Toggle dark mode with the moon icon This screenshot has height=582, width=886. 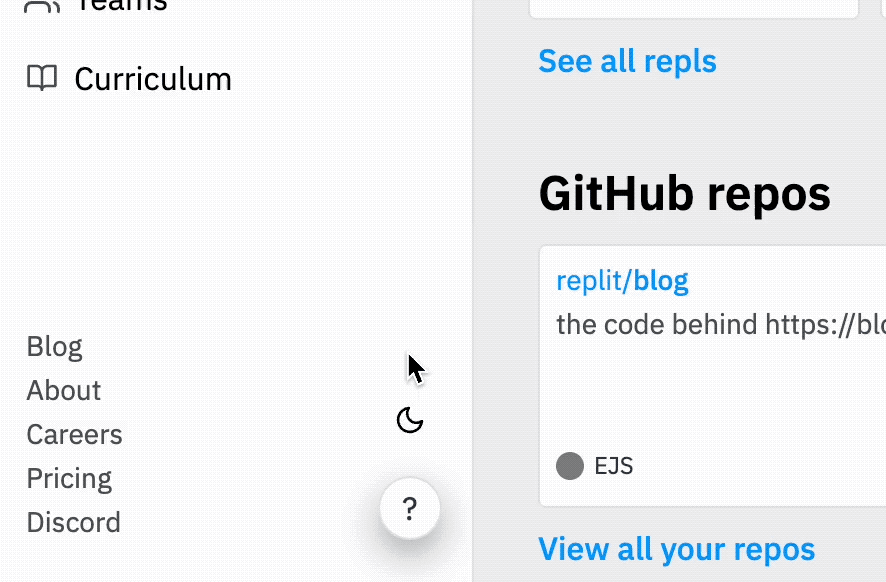coord(410,421)
